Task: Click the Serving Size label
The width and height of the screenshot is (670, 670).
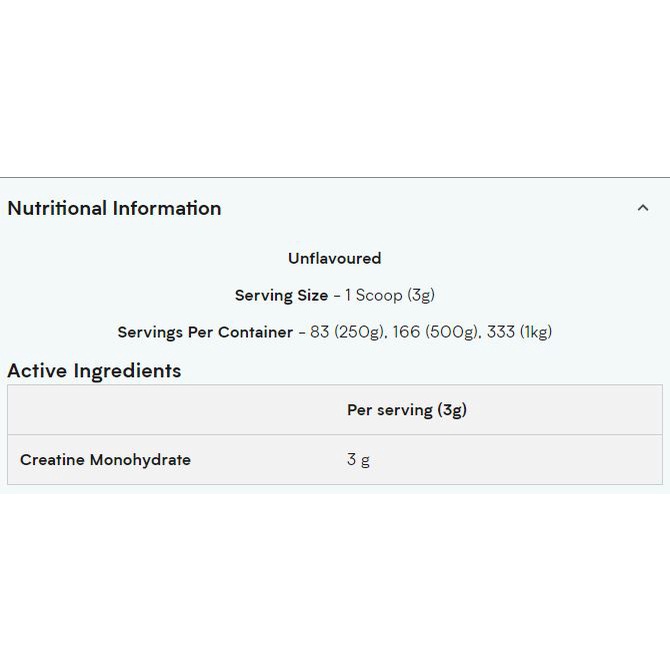Action: coord(281,295)
